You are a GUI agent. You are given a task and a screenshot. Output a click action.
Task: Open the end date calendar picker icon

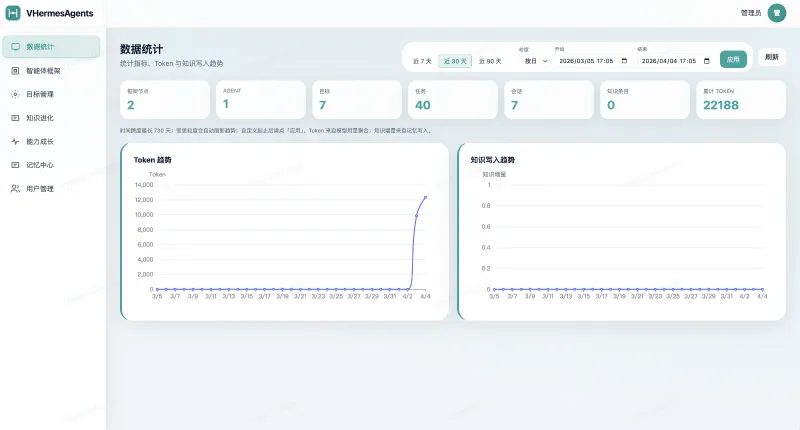[707, 61]
